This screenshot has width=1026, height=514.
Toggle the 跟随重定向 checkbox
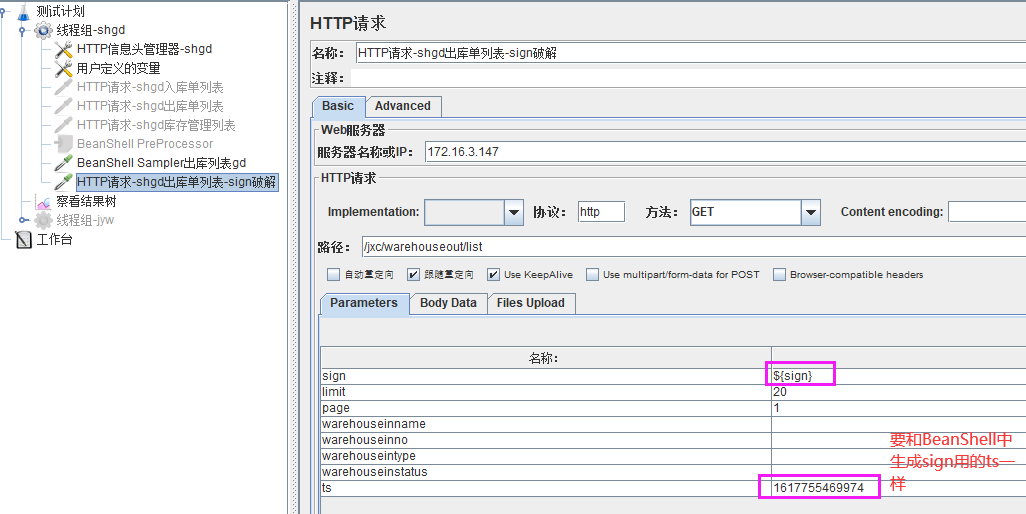[413, 275]
